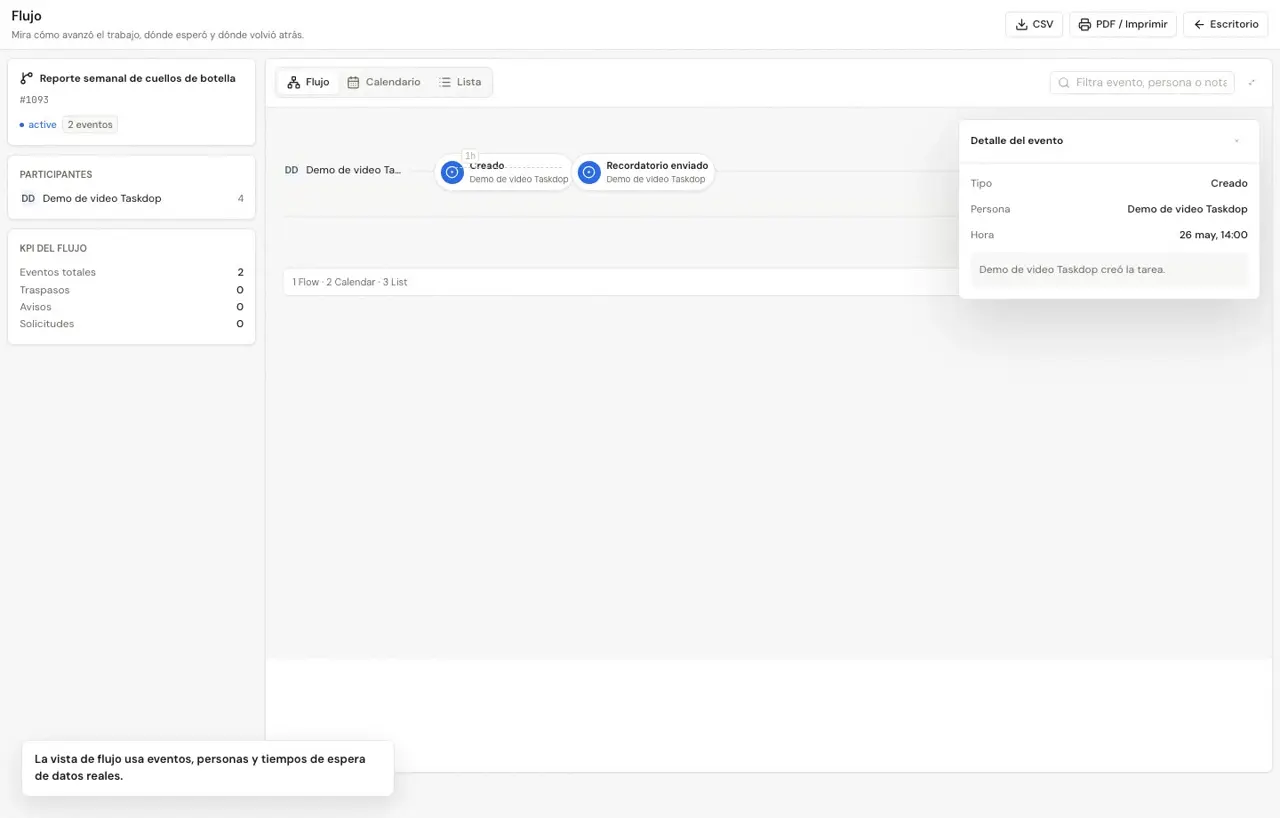
Task: Switch to the Lista tab
Action: pos(460,82)
